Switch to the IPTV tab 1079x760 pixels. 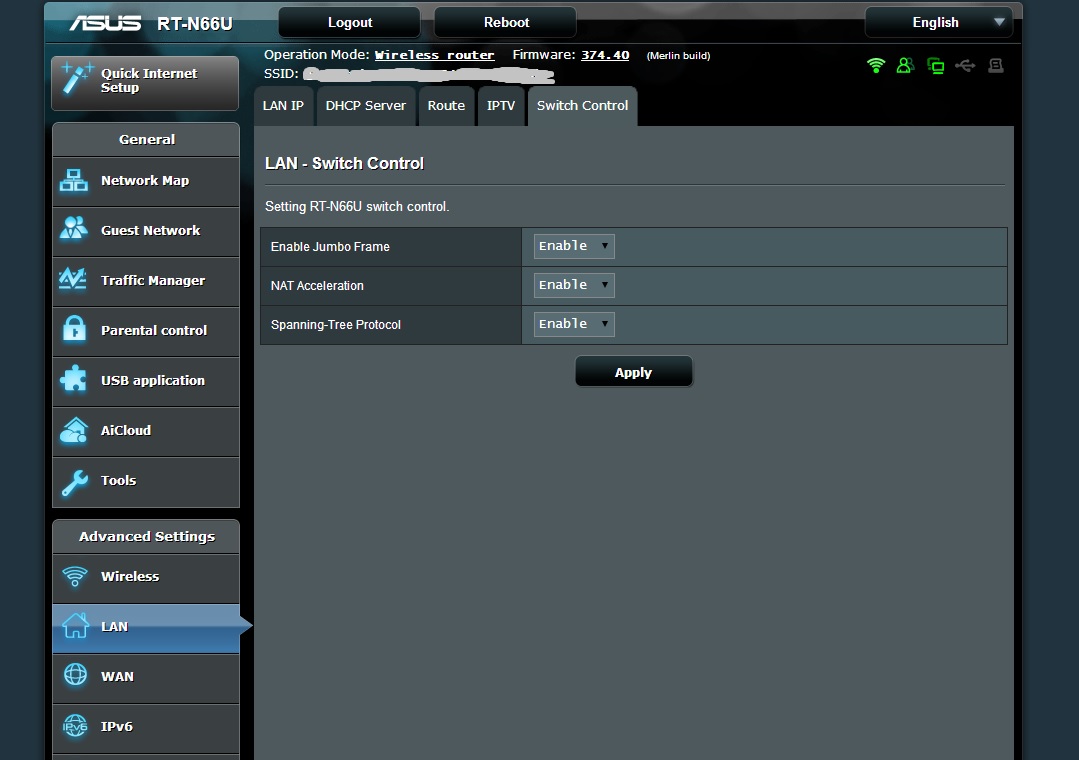pyautogui.click(x=501, y=106)
